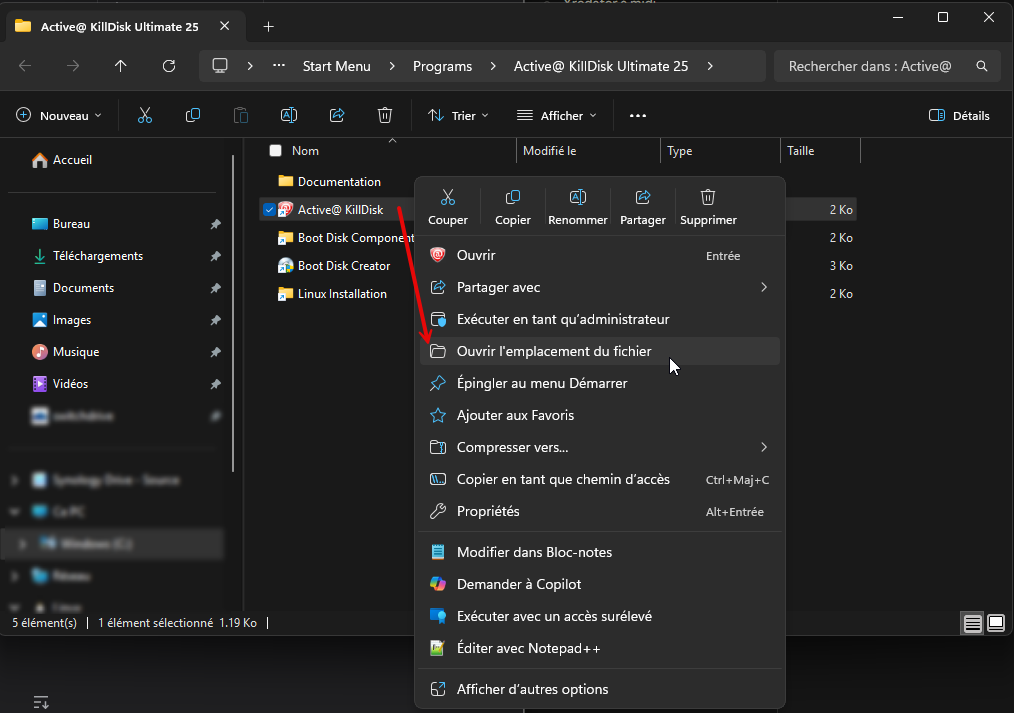Image resolution: width=1014 pixels, height=713 pixels.
Task: Uncheck the Active@ KillDisk item checkbox
Action: point(269,209)
